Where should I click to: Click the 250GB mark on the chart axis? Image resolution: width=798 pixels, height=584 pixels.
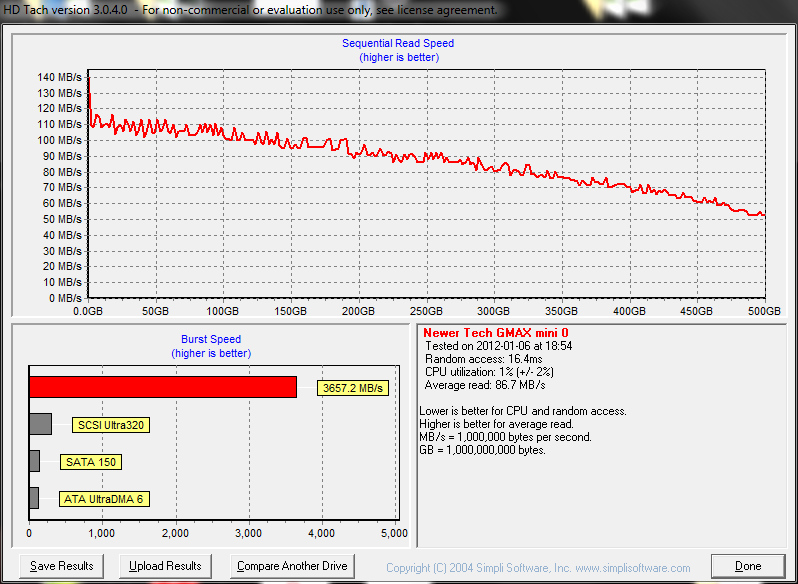pos(426,311)
